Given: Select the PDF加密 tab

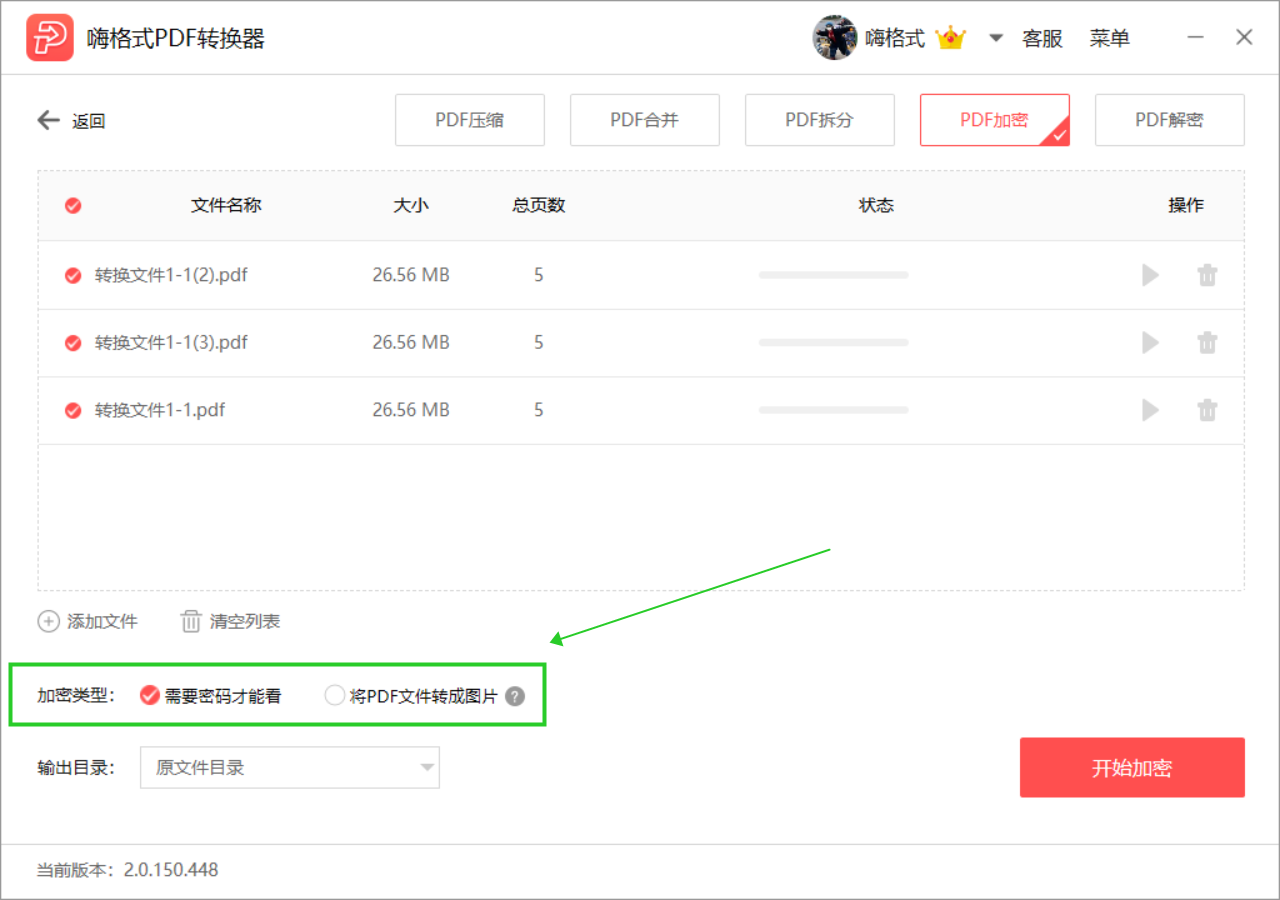Looking at the screenshot, I should tap(995, 120).
